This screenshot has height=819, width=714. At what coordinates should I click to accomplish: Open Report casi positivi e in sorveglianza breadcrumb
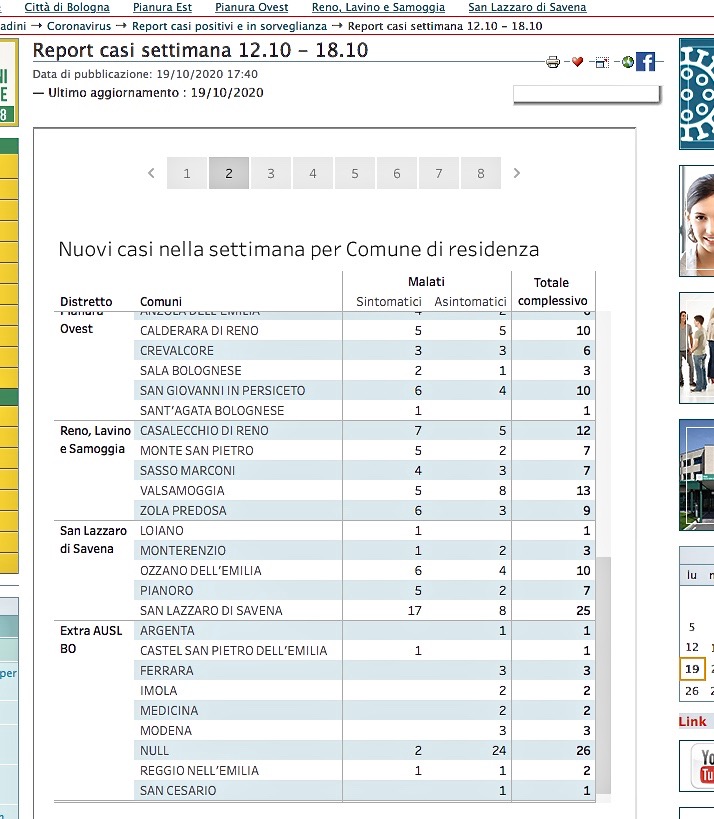click(229, 26)
